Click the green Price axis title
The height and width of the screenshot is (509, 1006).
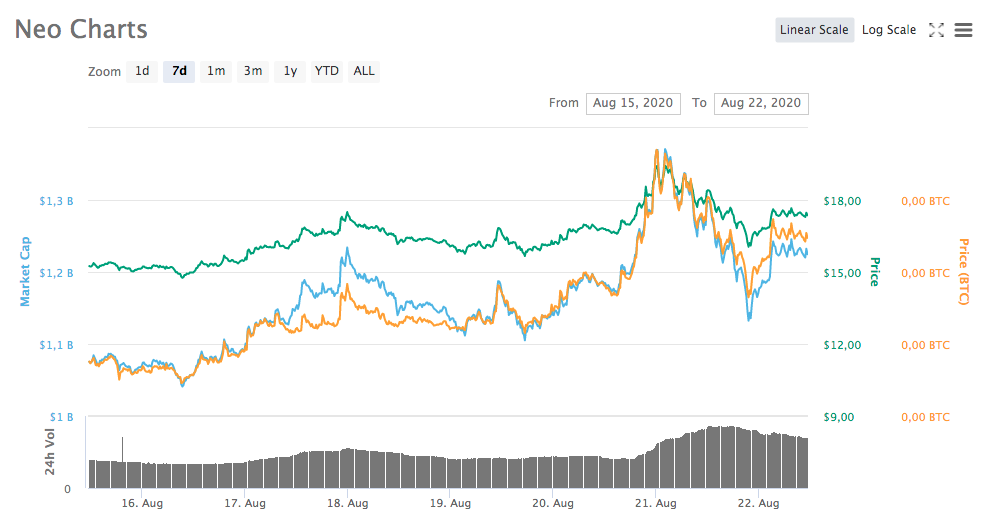coord(874,272)
